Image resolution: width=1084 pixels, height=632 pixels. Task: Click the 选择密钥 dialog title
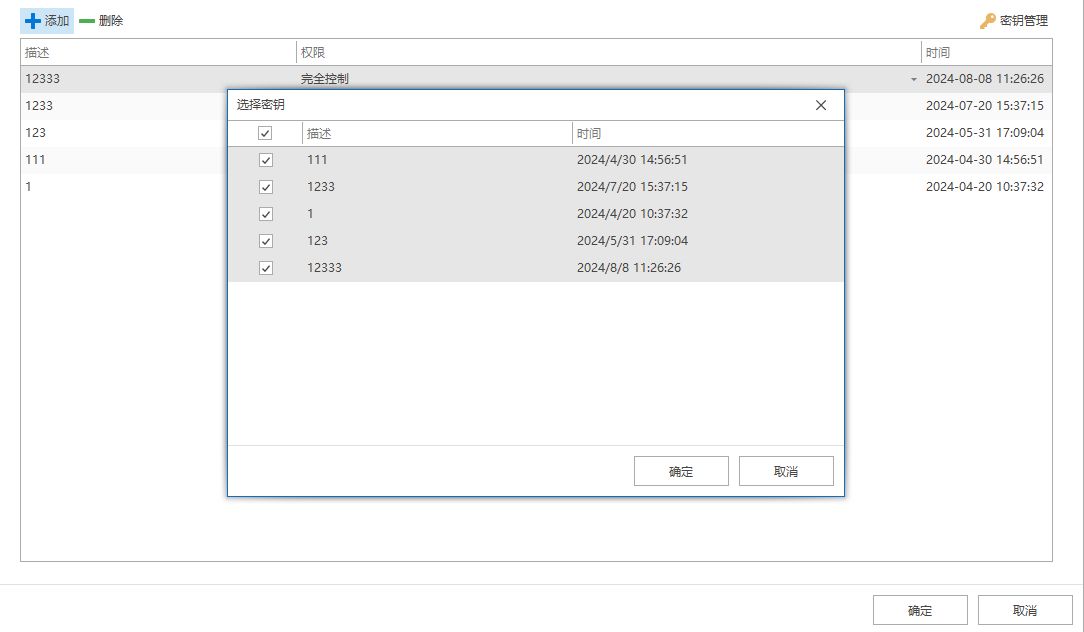coord(261,104)
